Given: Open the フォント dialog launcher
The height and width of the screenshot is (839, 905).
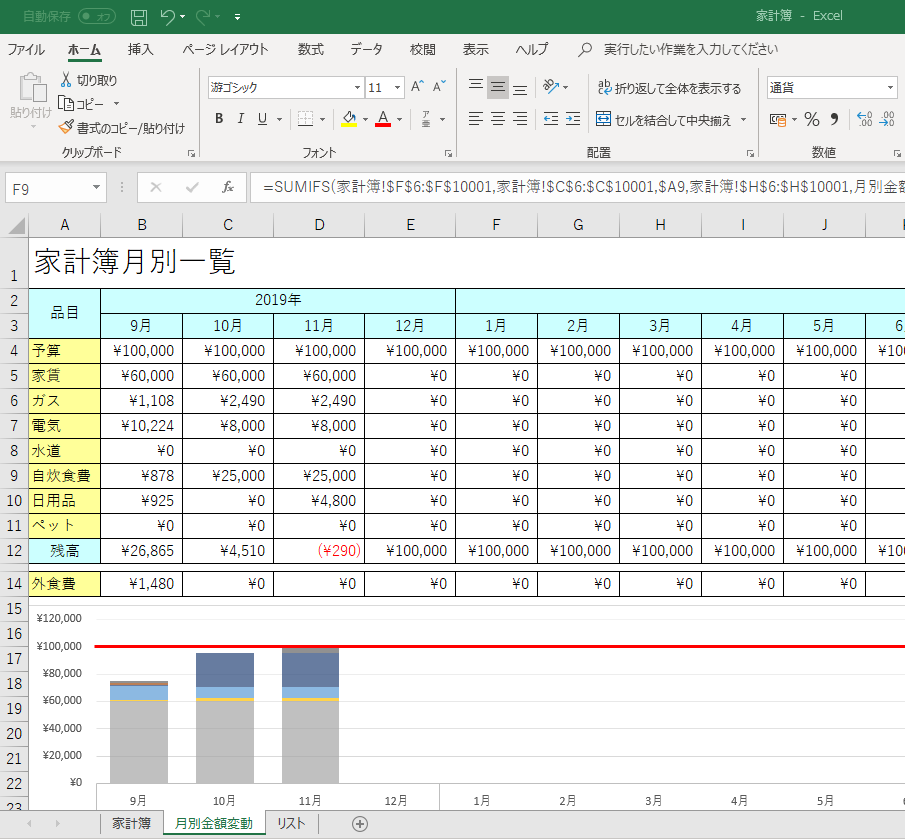Looking at the screenshot, I should pos(448,153).
